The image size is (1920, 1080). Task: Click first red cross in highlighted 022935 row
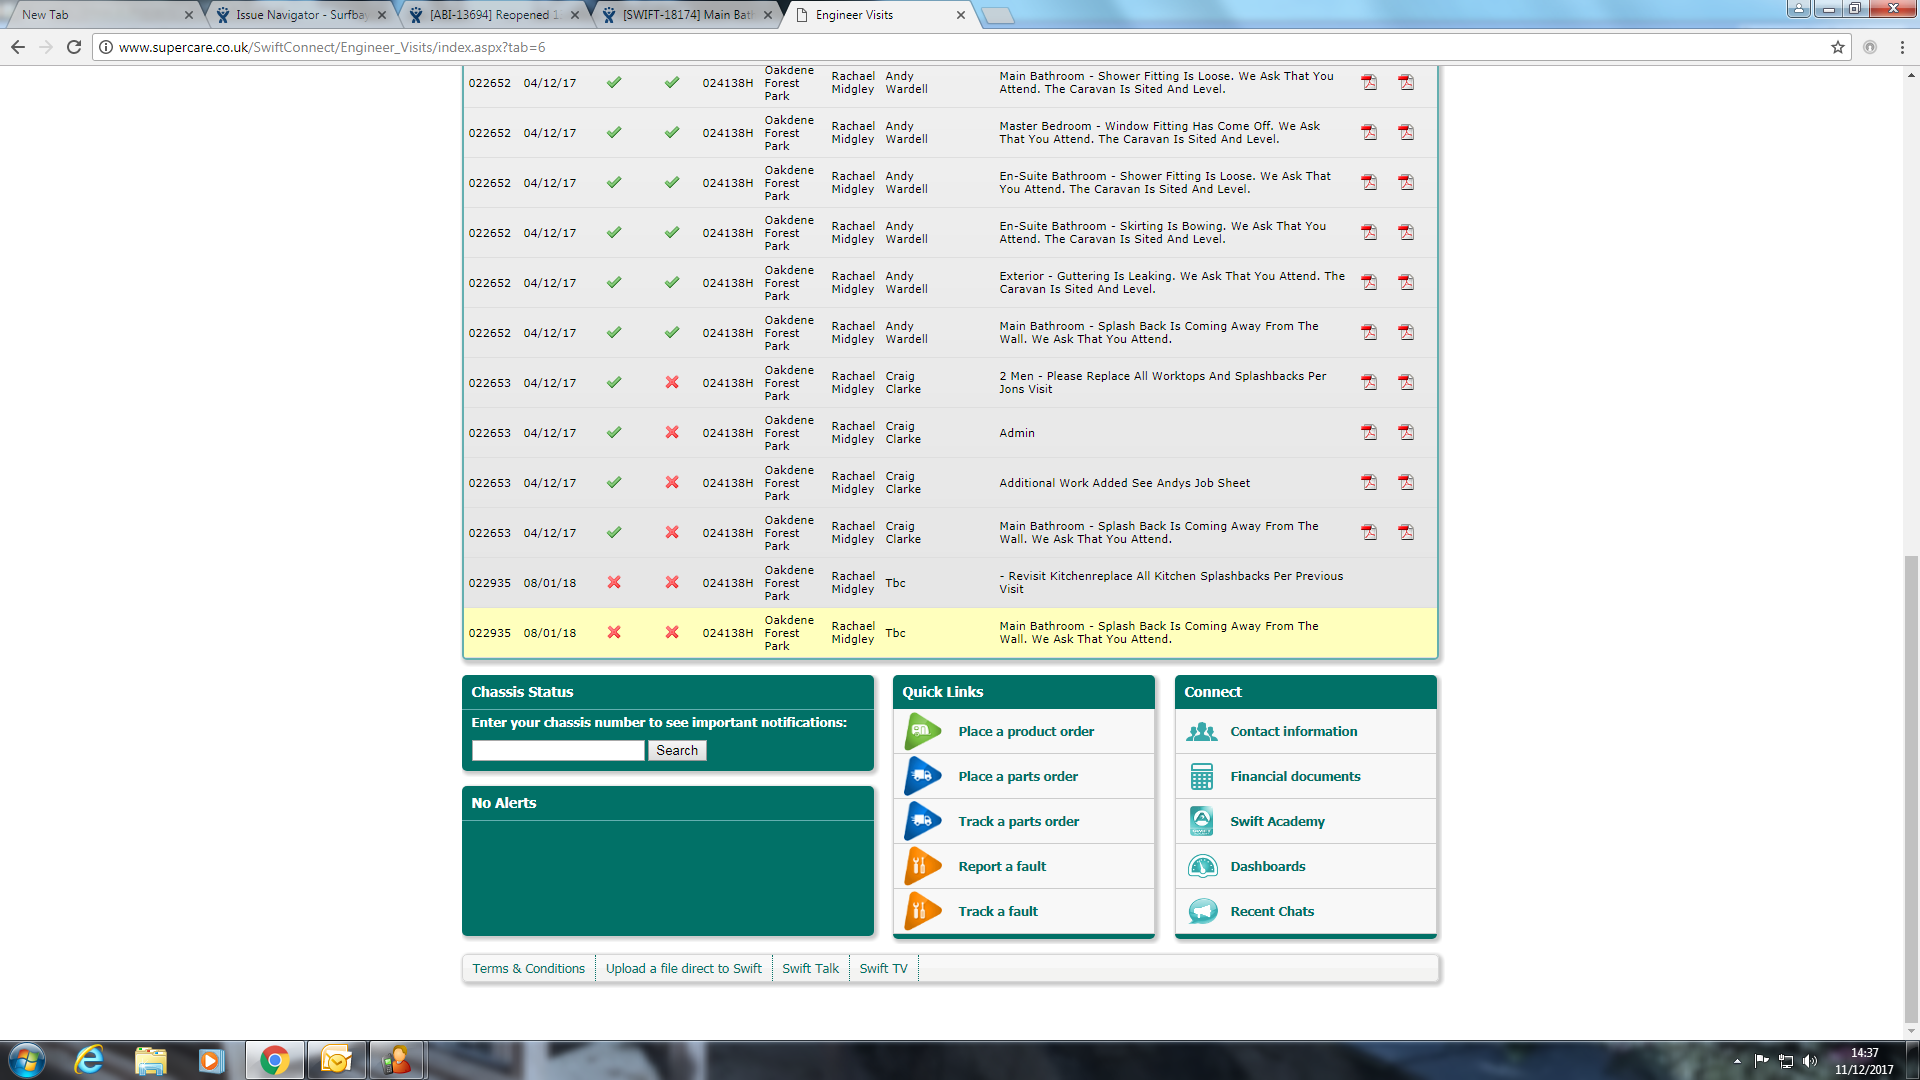(614, 633)
